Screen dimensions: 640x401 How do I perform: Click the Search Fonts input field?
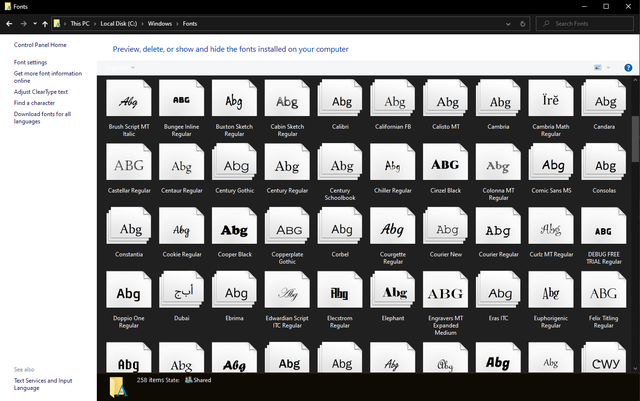584,24
